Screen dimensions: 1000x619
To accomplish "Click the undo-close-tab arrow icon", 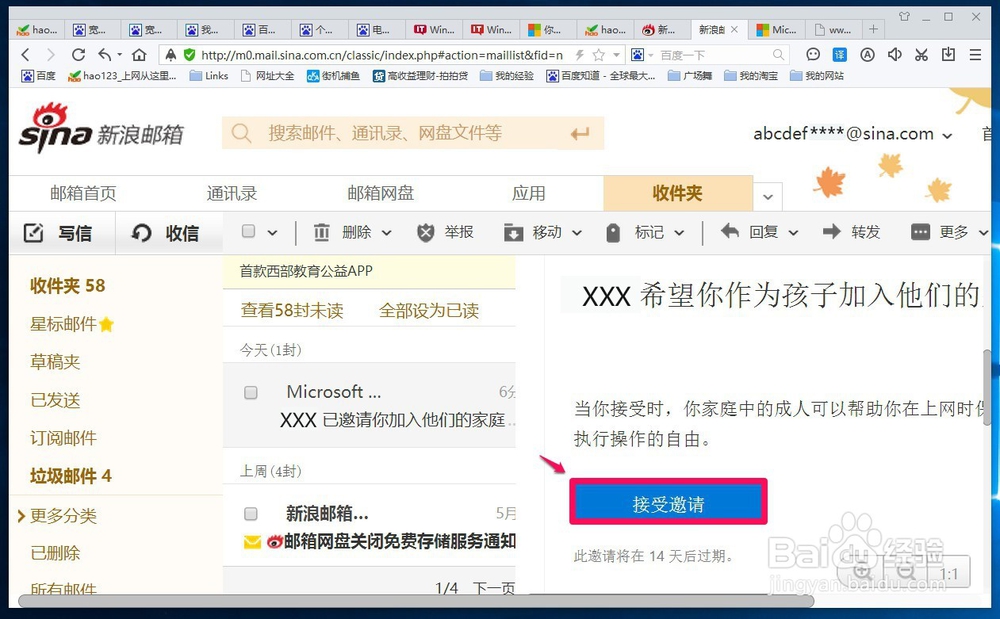I will click(105, 55).
